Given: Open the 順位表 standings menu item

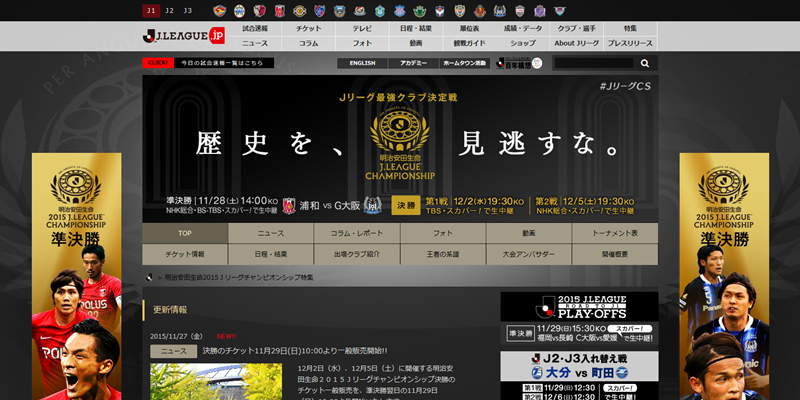Looking at the screenshot, I should [x=469, y=29].
